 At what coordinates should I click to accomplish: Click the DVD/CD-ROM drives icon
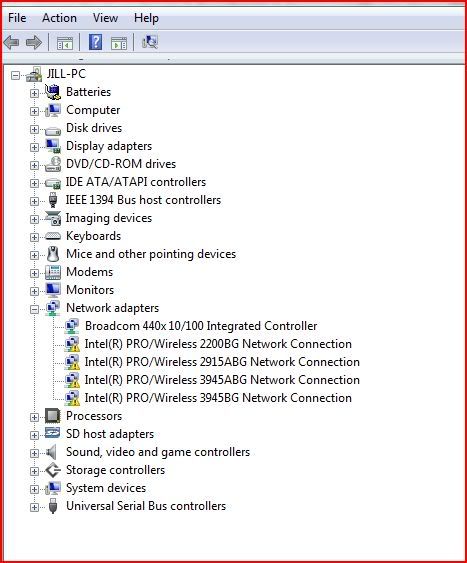(53, 164)
